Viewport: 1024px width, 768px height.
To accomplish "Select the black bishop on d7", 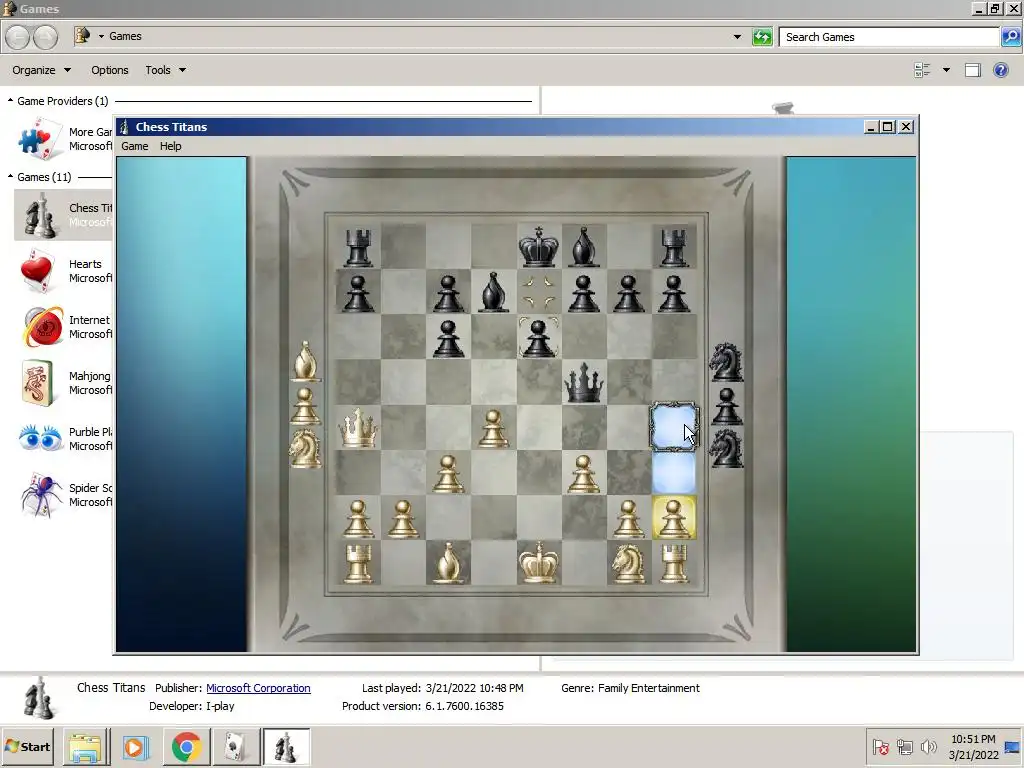I will pos(493,292).
